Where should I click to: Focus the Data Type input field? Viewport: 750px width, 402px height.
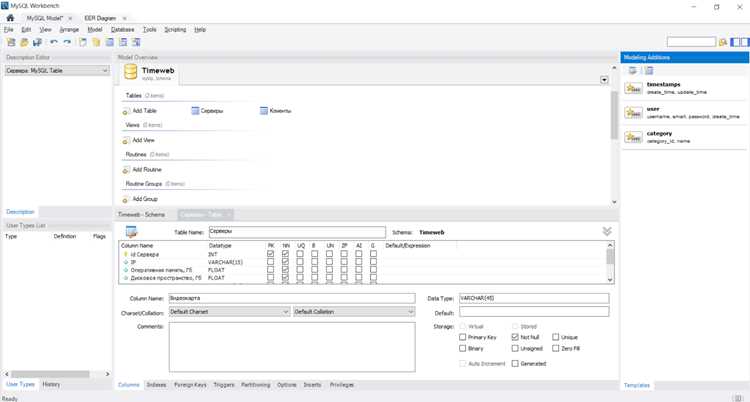pyautogui.click(x=534, y=298)
